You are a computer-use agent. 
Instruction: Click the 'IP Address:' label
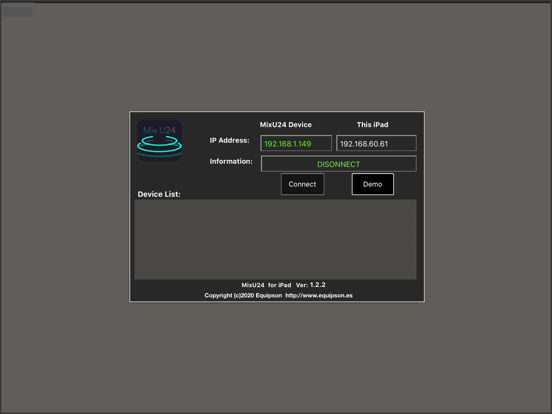pyautogui.click(x=230, y=140)
